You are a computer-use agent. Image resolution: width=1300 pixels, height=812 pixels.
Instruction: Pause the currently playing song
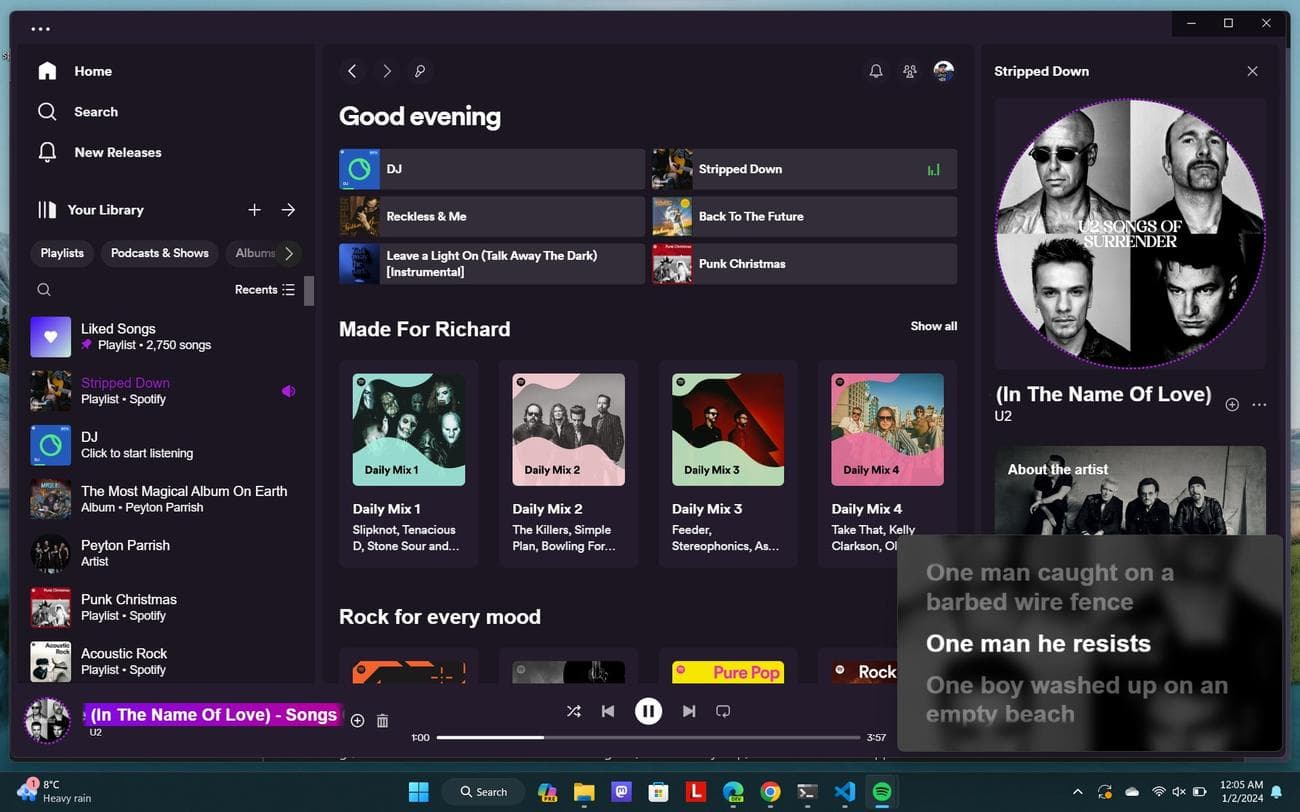click(x=649, y=711)
